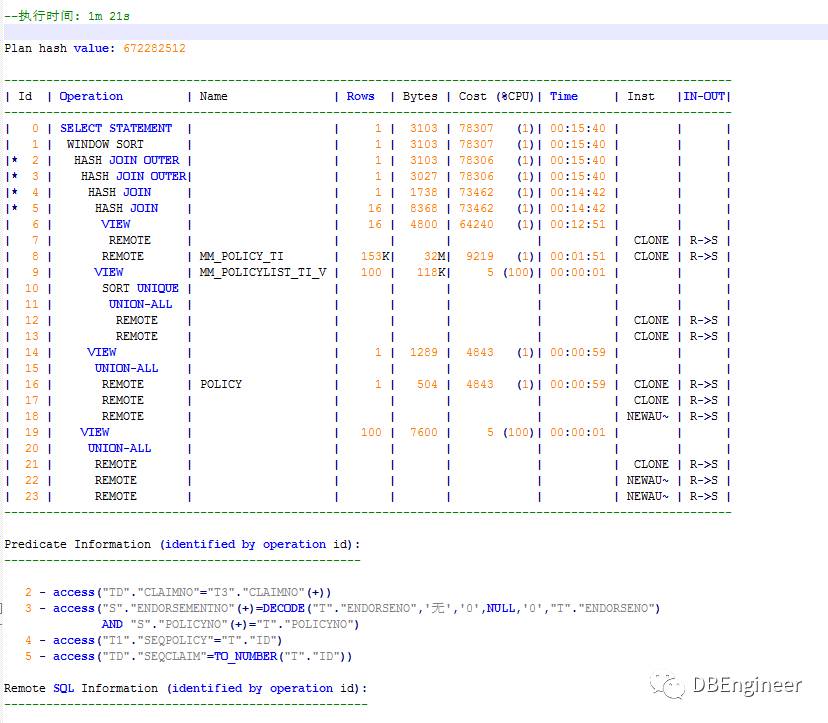This screenshot has height=723, width=828.
Task: Click the cost value '64240'
Action: point(476,224)
